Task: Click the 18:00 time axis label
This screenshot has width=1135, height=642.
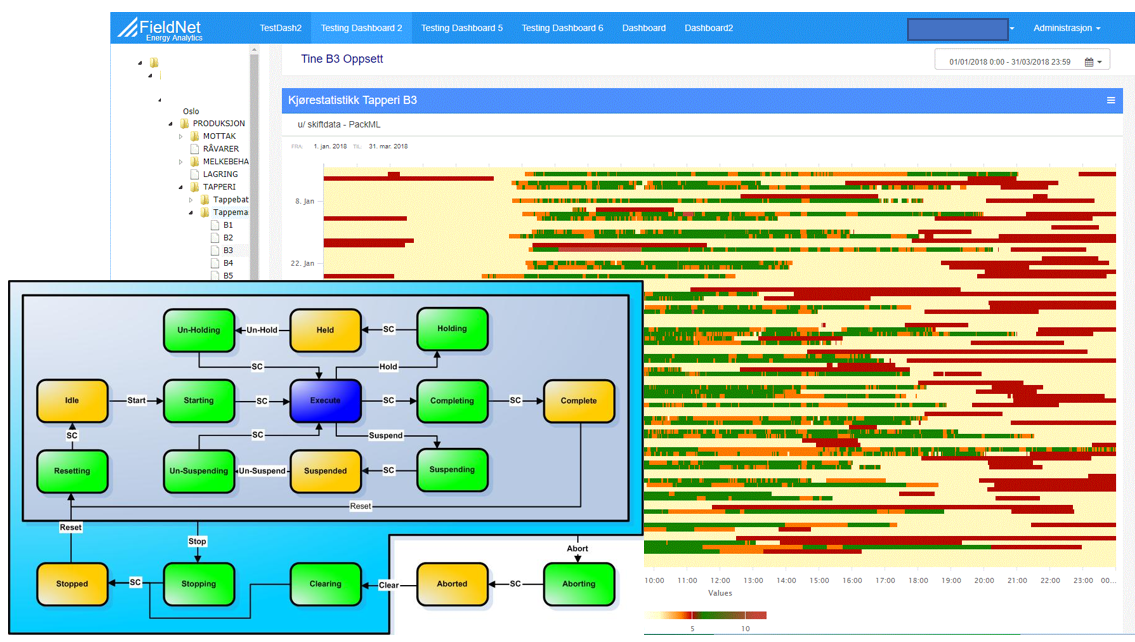Action: [919, 580]
